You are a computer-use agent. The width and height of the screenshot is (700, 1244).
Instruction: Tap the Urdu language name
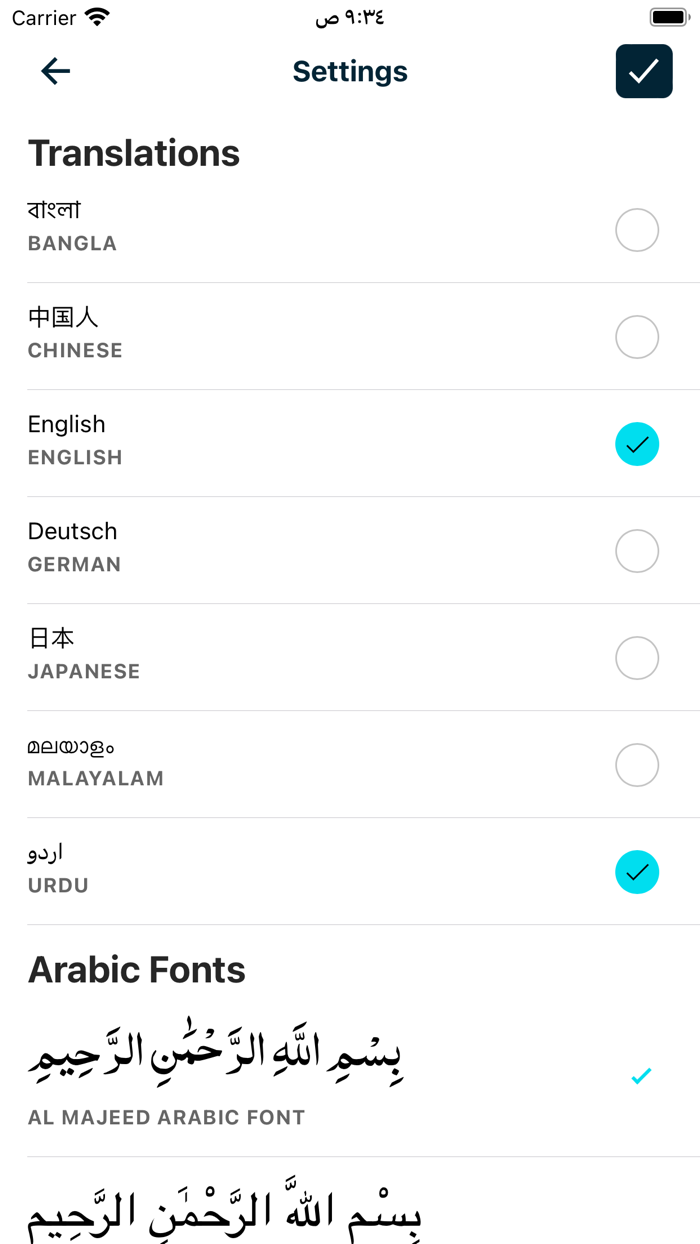click(x=45, y=852)
